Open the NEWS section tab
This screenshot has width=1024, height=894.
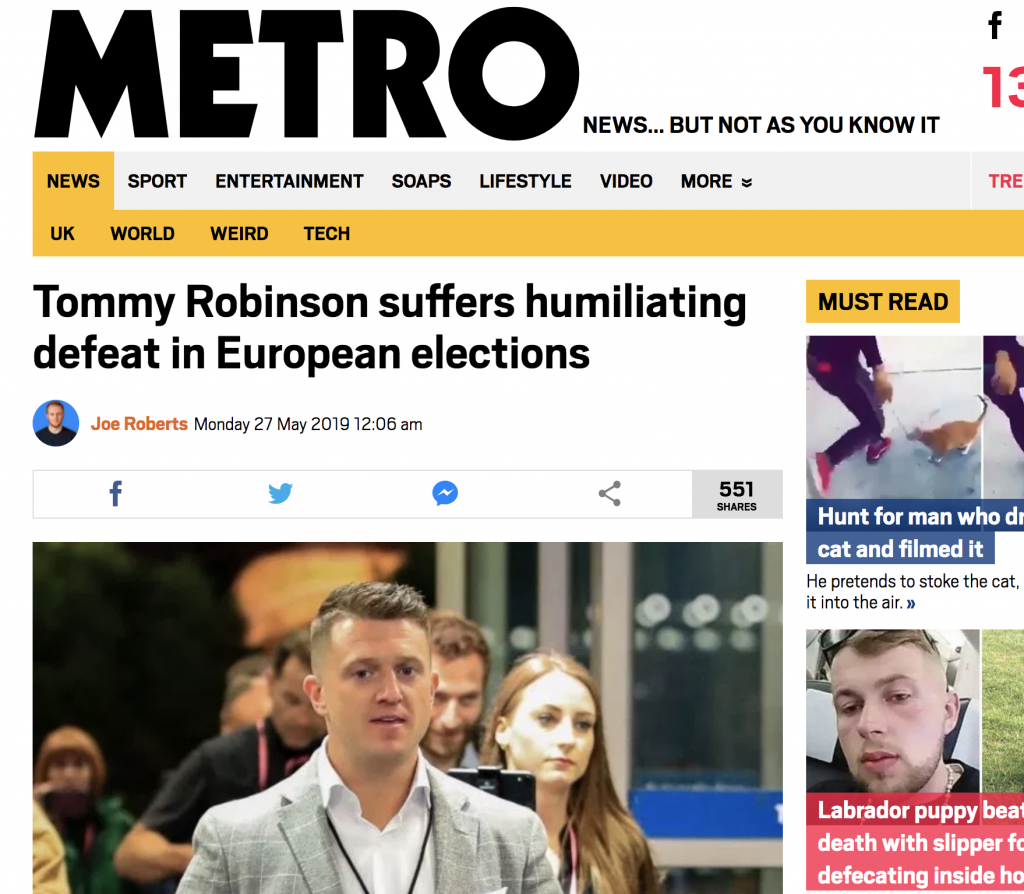click(x=73, y=181)
